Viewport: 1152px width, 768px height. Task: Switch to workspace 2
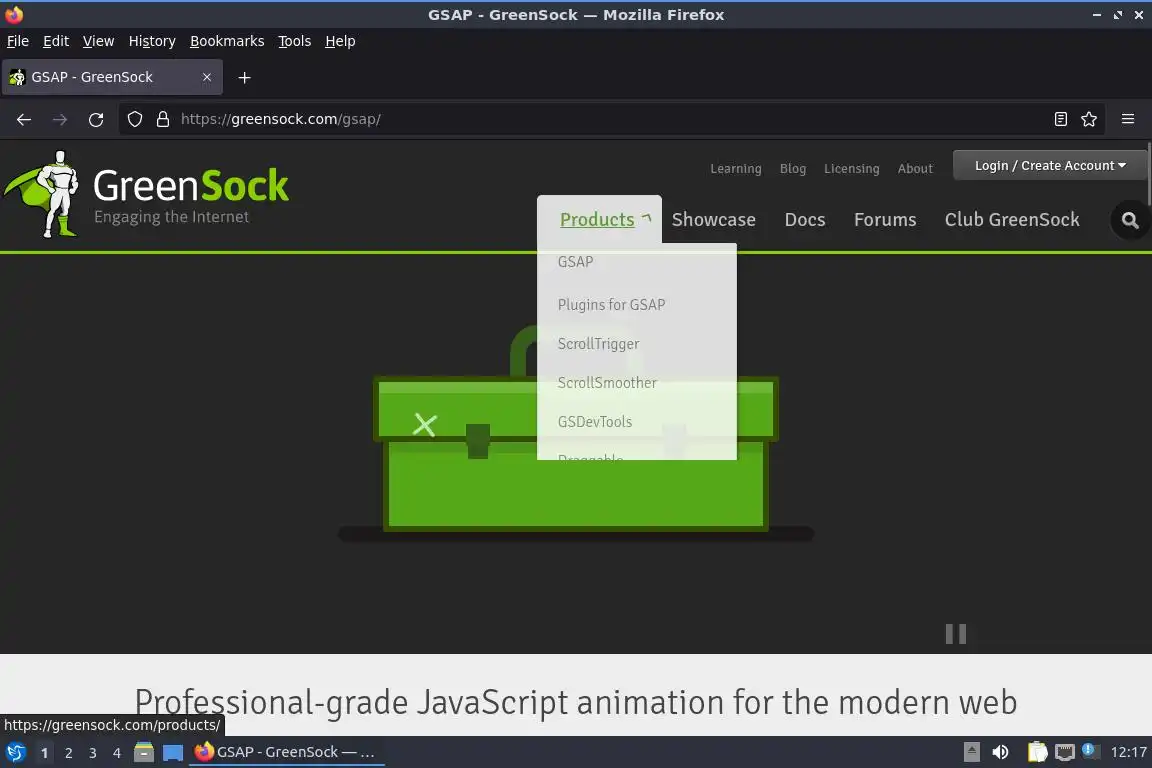point(68,753)
